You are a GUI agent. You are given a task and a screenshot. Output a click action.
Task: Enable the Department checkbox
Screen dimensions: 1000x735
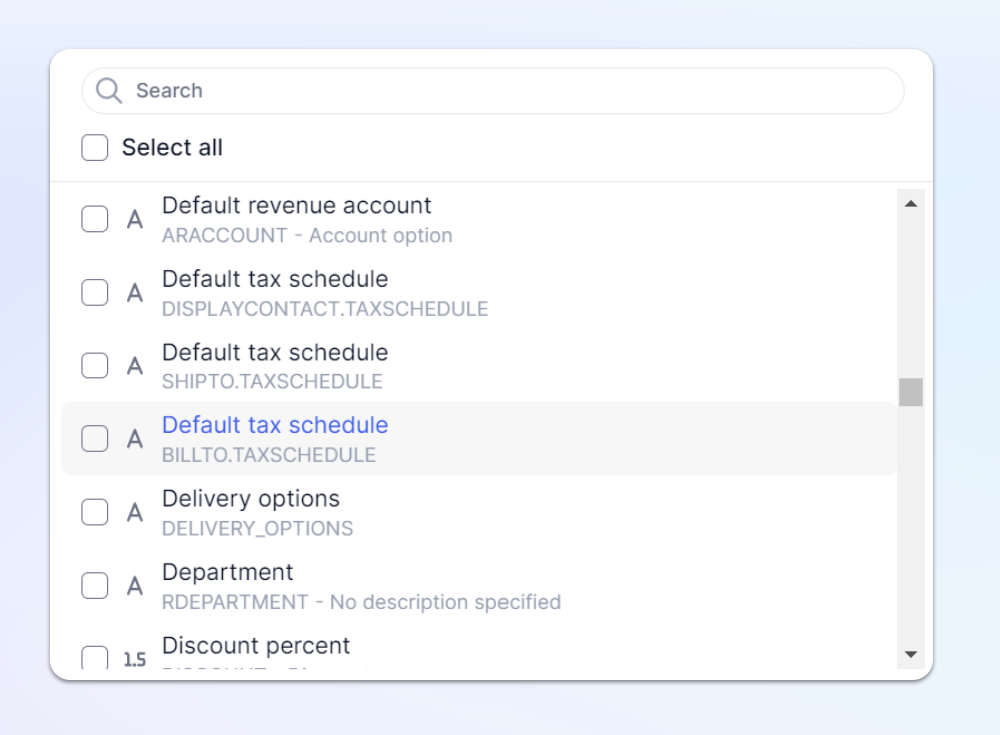pos(94,586)
